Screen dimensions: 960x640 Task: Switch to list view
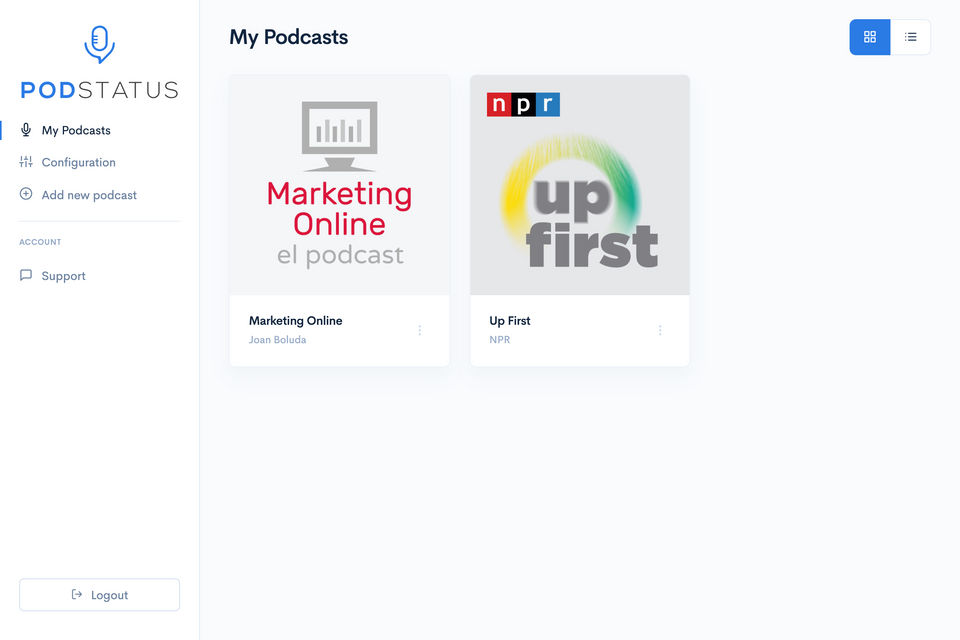[910, 37]
